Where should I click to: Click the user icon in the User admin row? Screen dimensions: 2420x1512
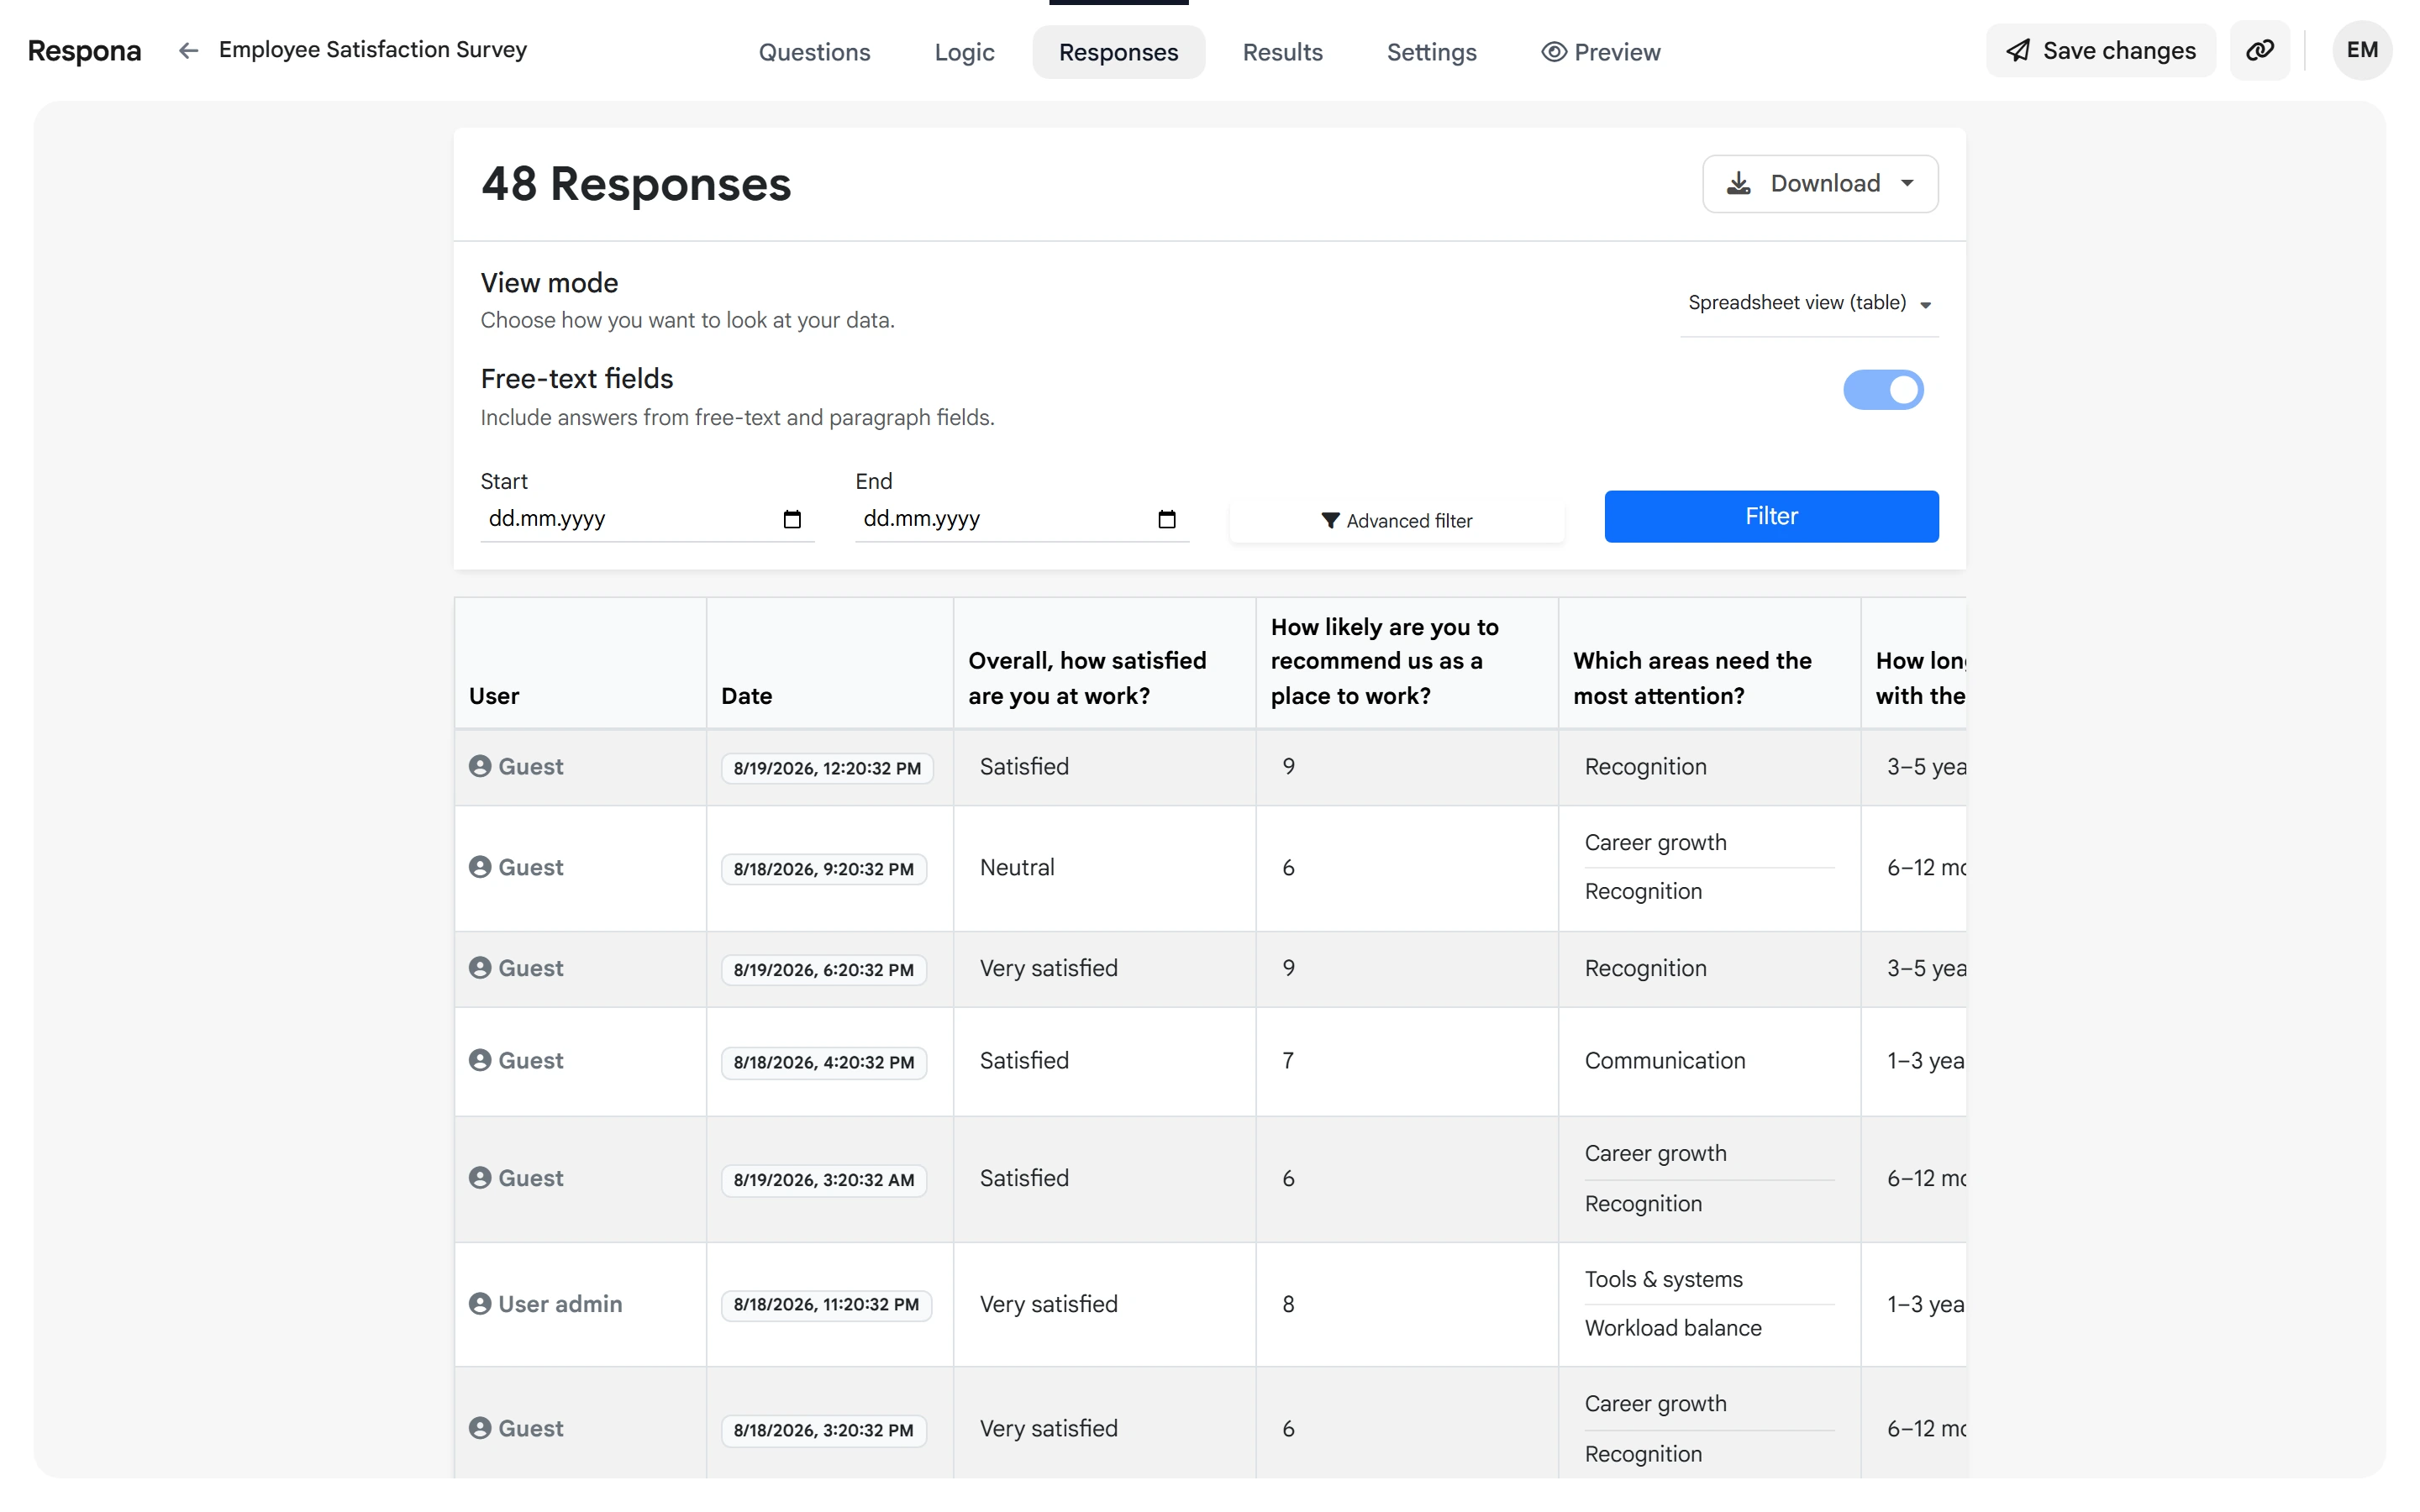tap(480, 1304)
